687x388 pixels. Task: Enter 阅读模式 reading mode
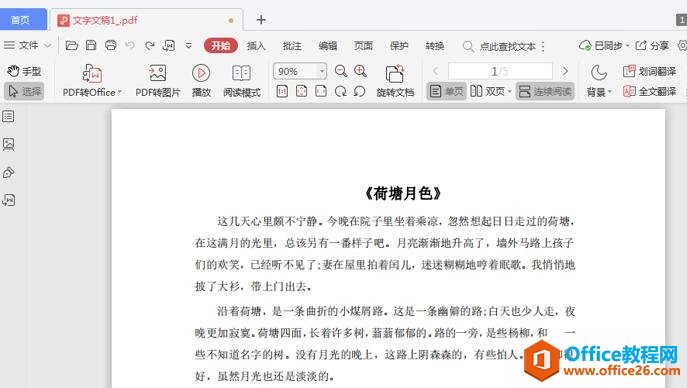[241, 80]
